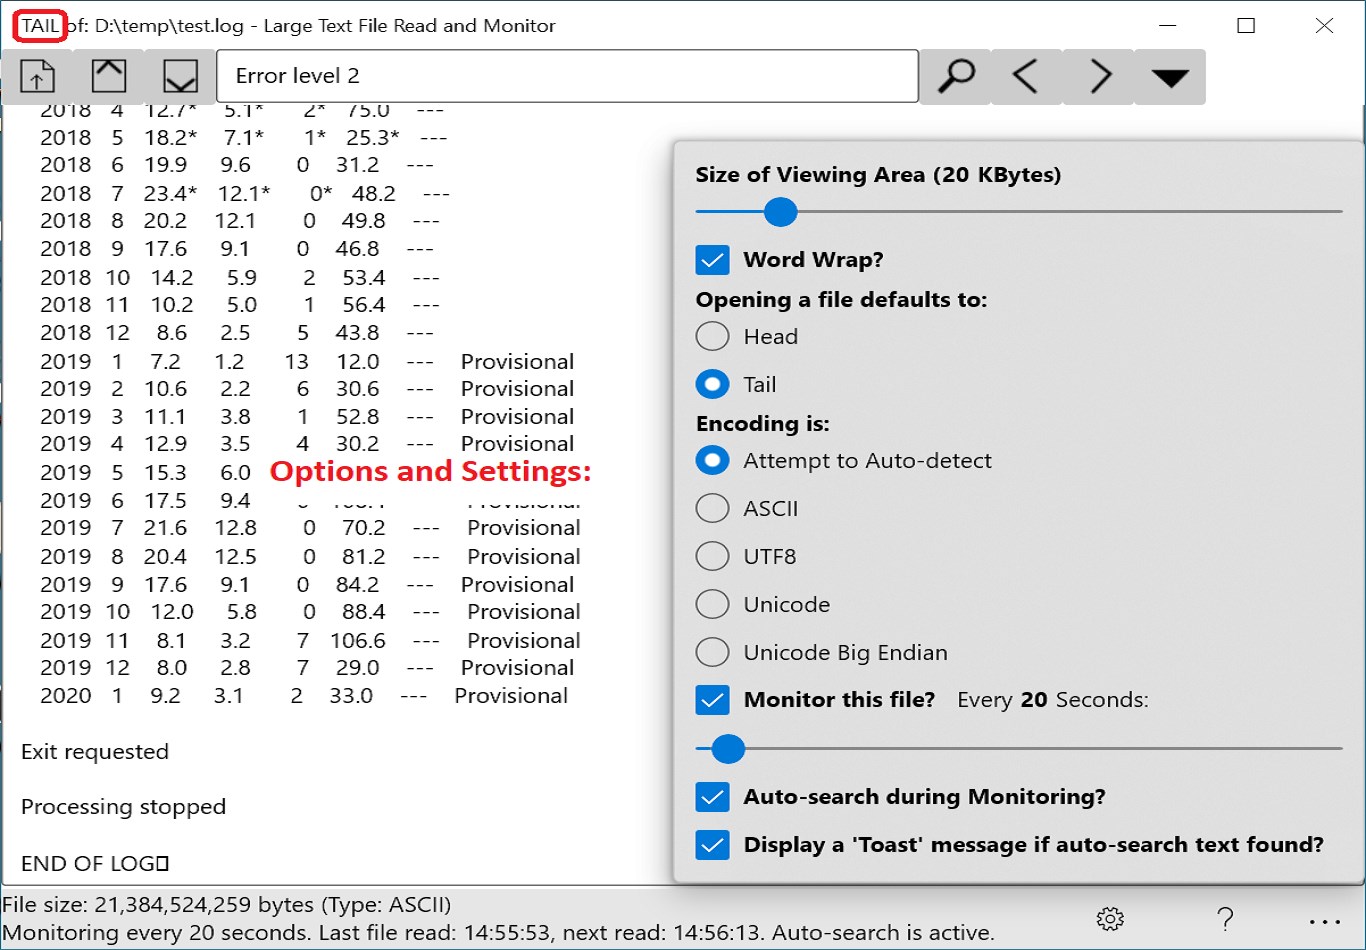Click the log row for 2019 1 7.2
This screenshot has height=950, width=1366.
[x=307, y=362]
